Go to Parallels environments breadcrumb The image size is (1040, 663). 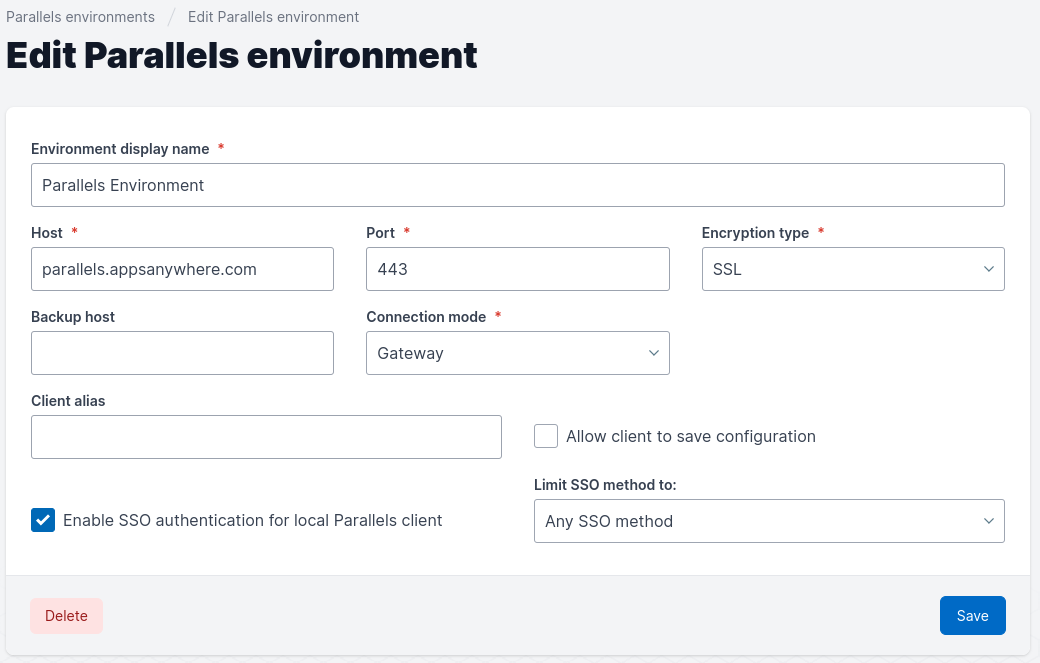[80, 17]
